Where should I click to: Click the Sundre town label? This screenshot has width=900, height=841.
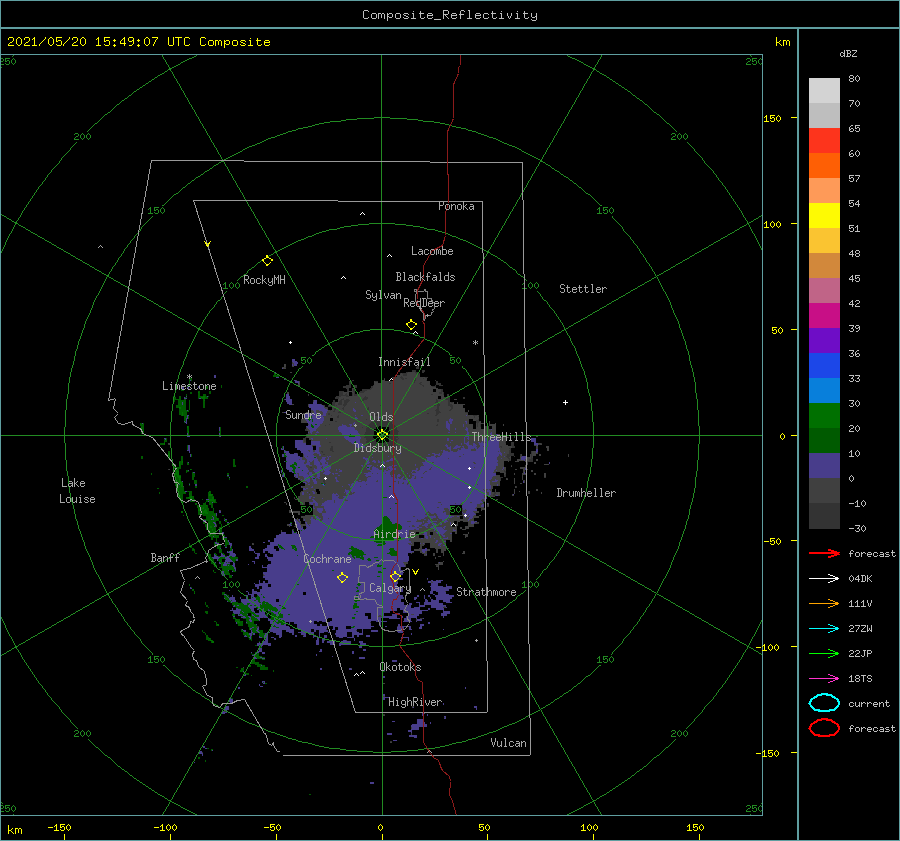(303, 415)
